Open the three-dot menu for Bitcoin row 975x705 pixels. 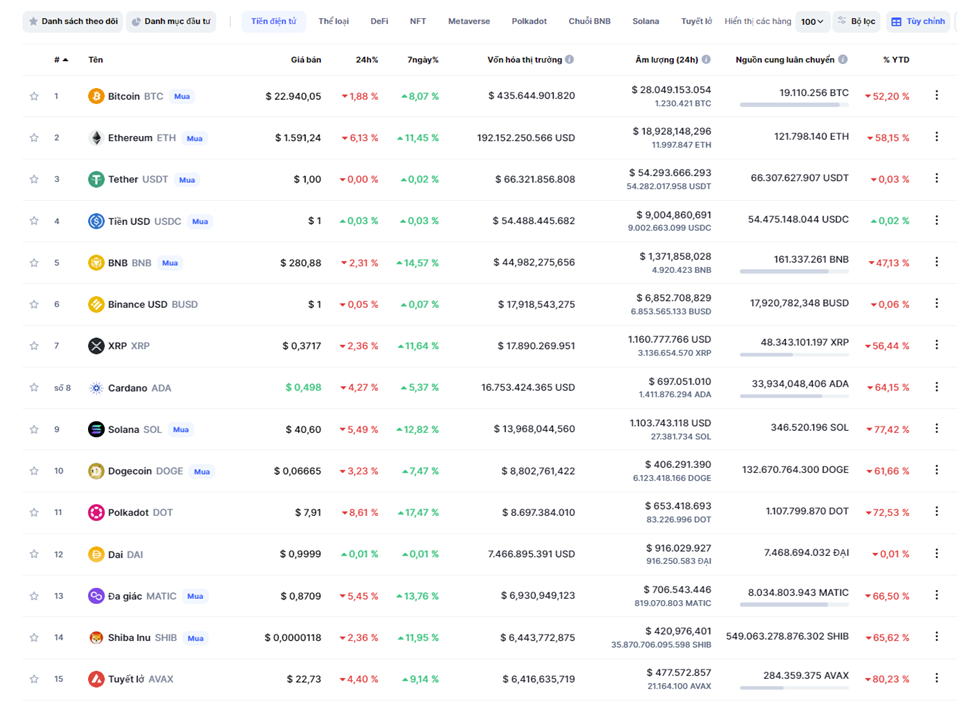pos(936,95)
